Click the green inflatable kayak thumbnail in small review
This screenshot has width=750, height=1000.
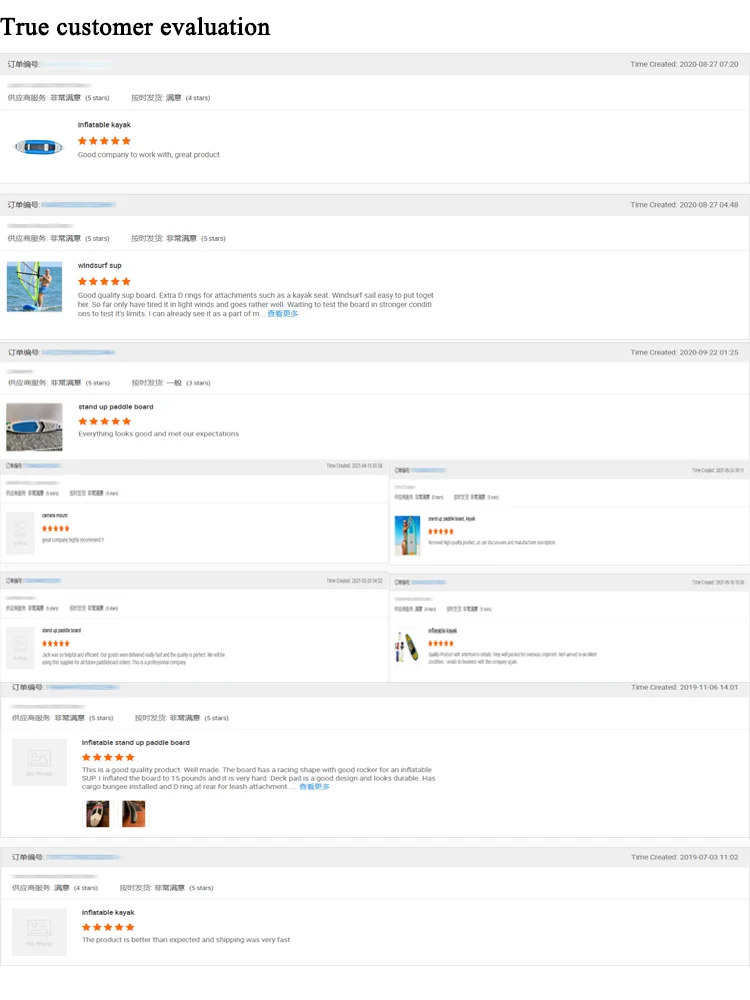pos(407,647)
